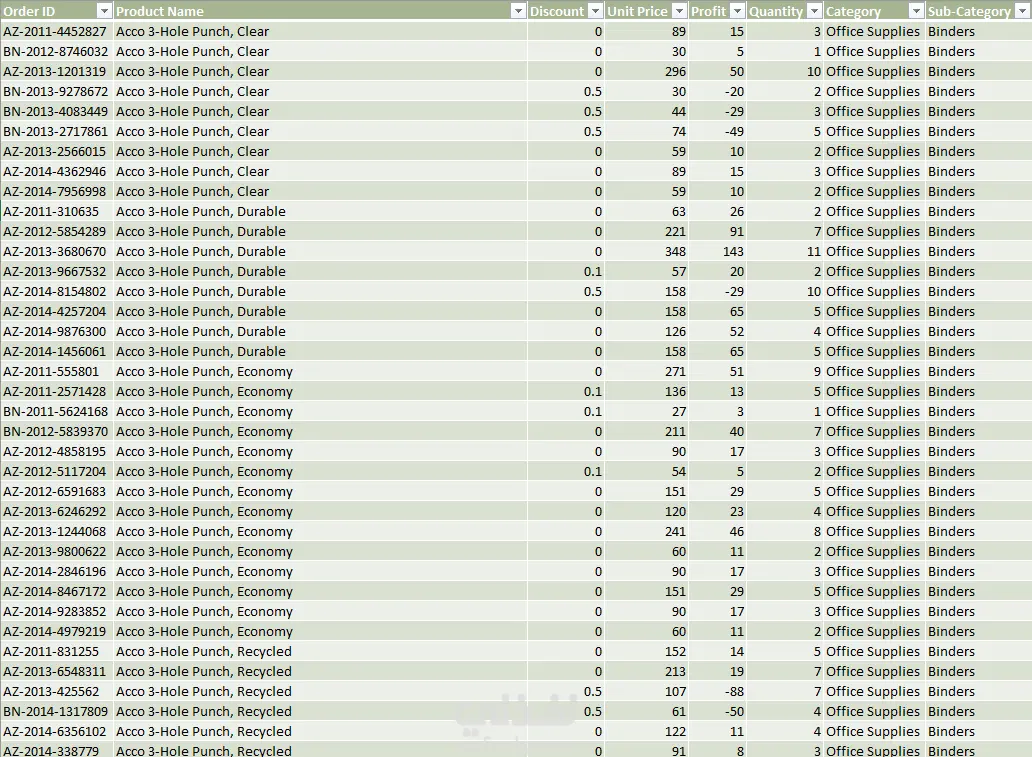Select cell AZ-2013-9667532

click(55, 271)
